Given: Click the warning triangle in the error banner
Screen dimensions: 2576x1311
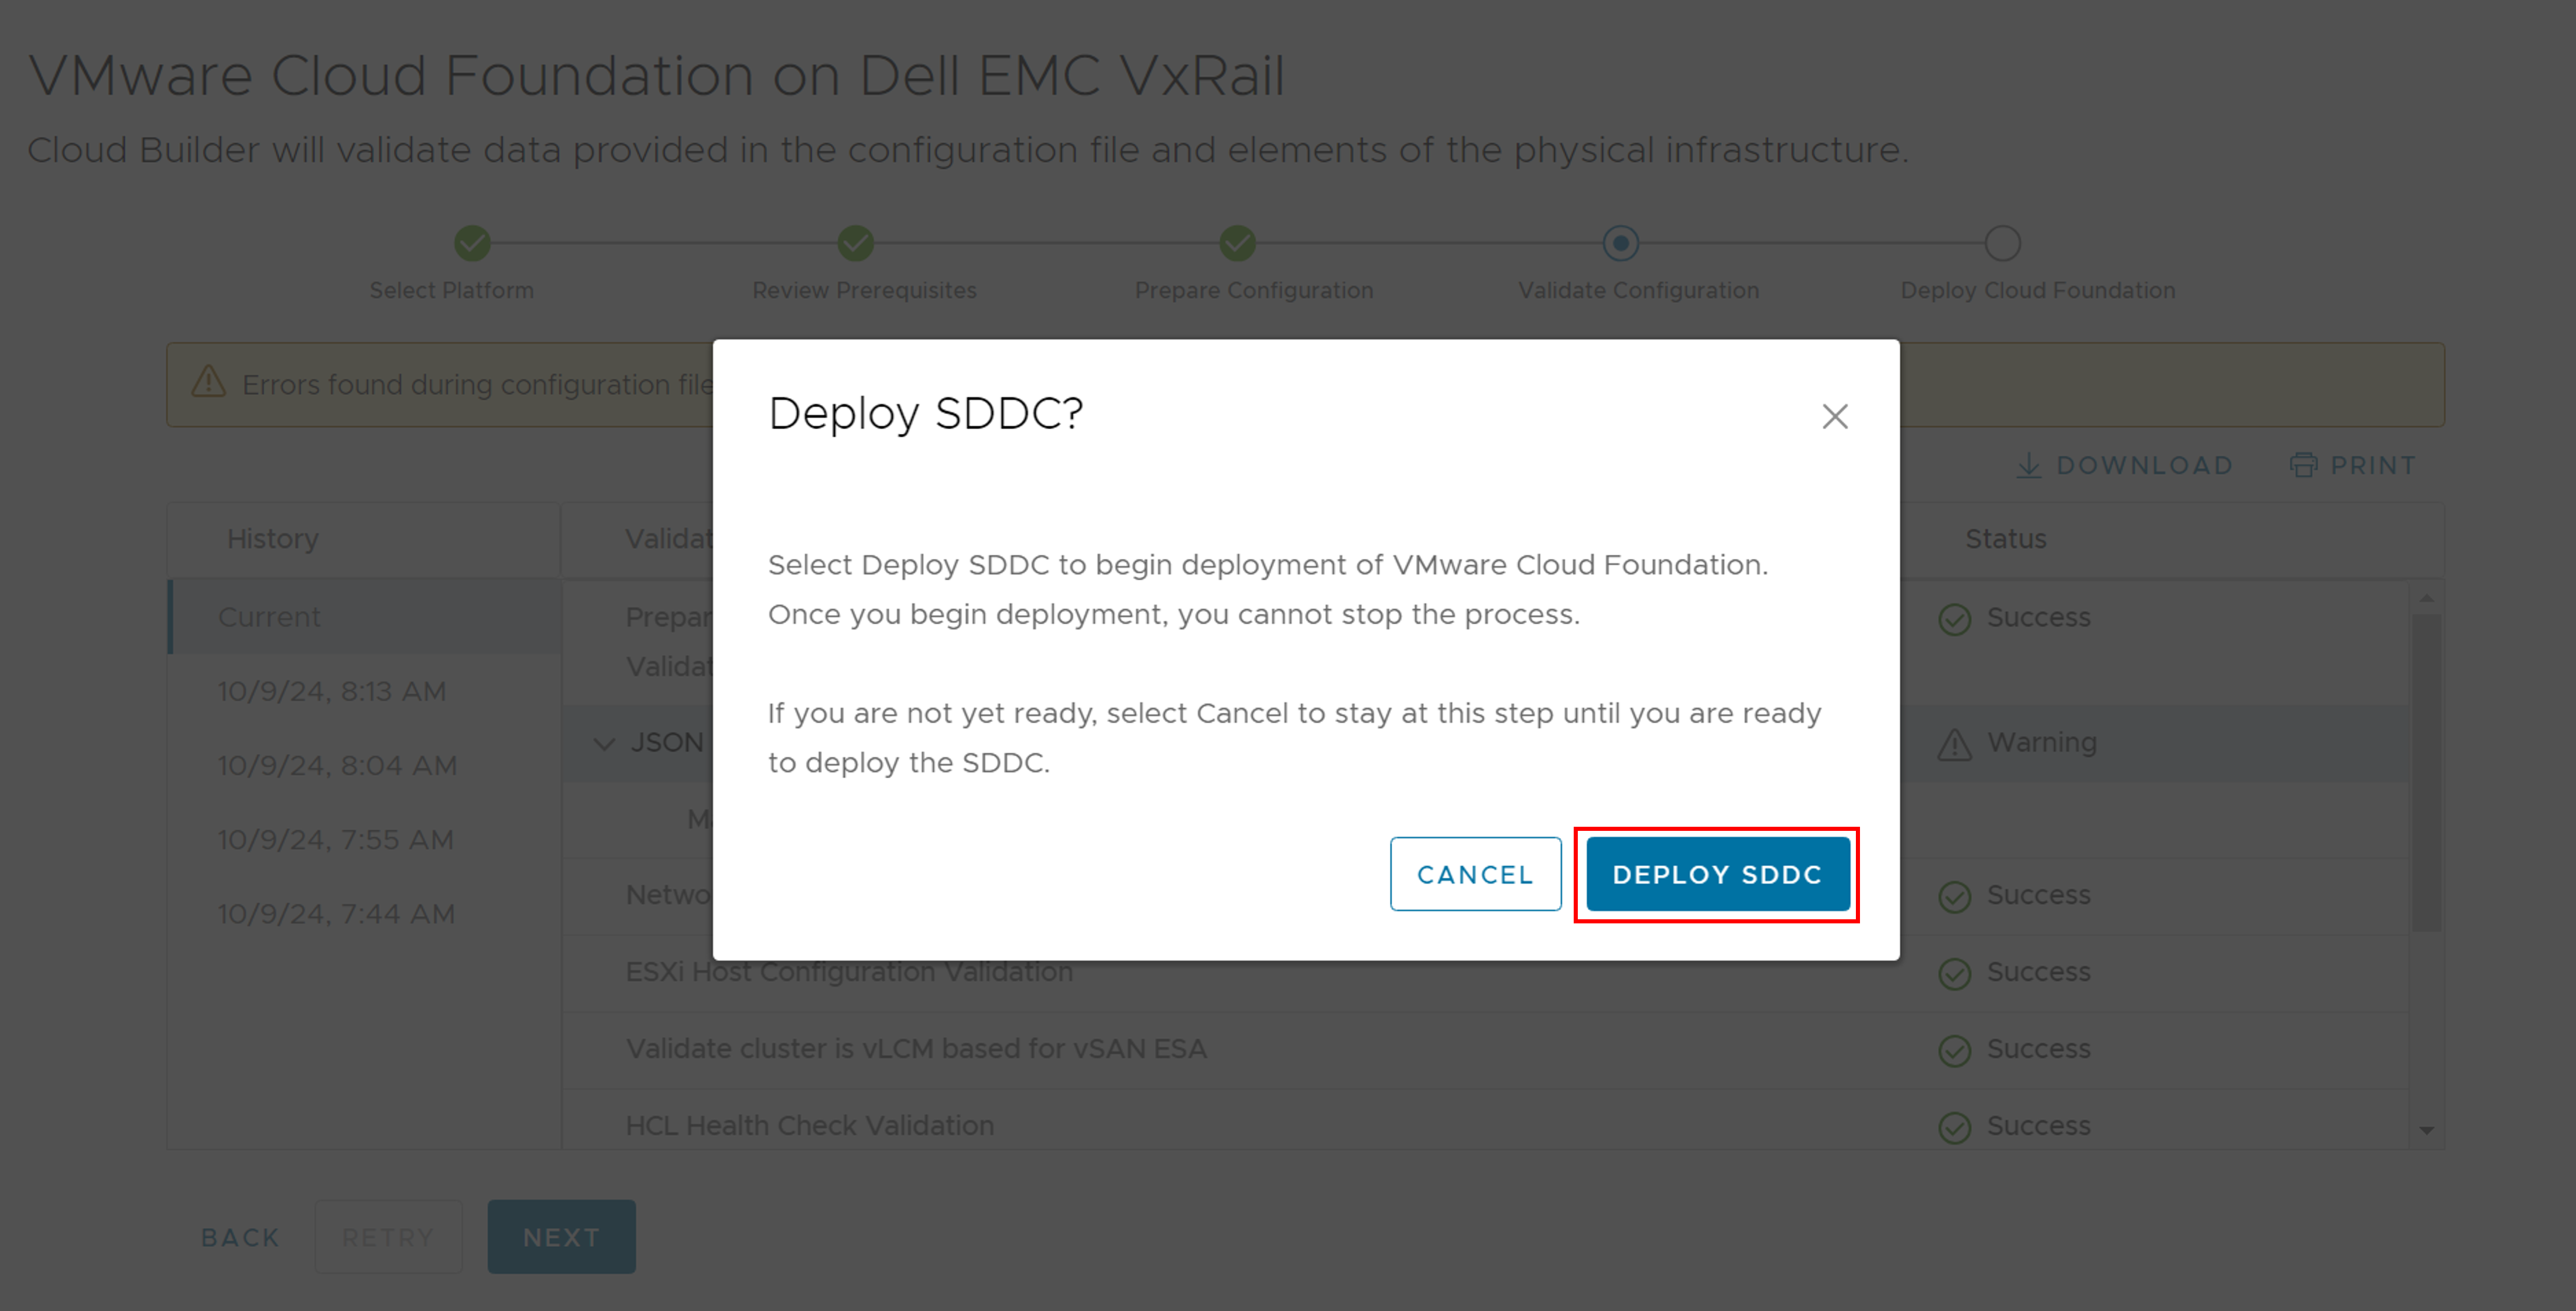Looking at the screenshot, I should [x=208, y=382].
